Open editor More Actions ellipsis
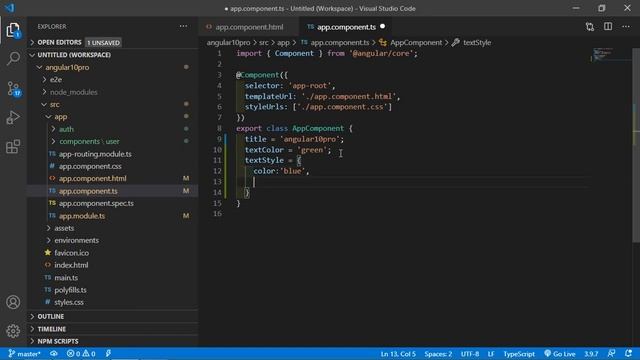 (626, 27)
